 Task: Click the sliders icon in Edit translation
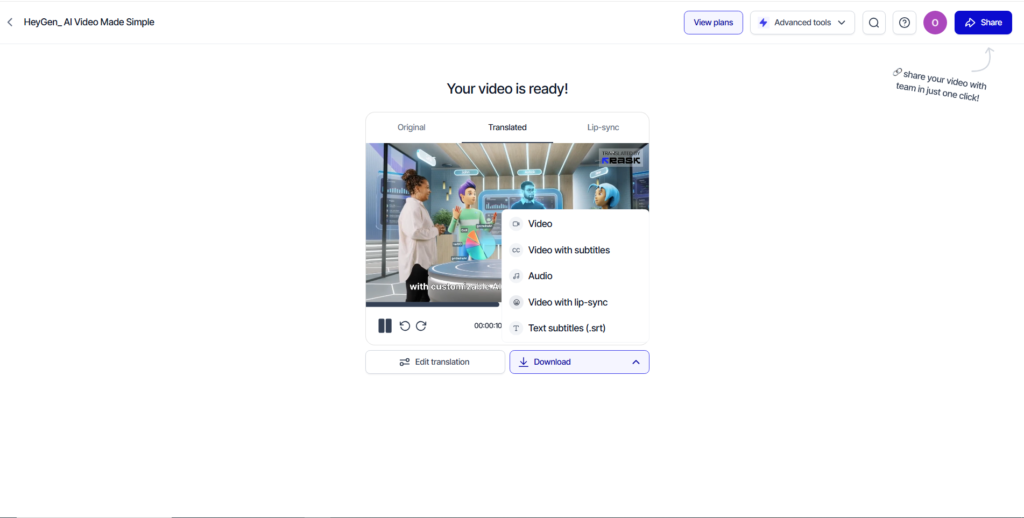[405, 362]
